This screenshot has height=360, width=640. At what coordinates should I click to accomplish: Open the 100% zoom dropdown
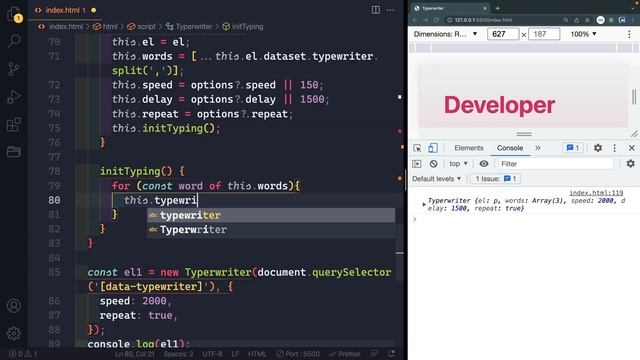(583, 34)
